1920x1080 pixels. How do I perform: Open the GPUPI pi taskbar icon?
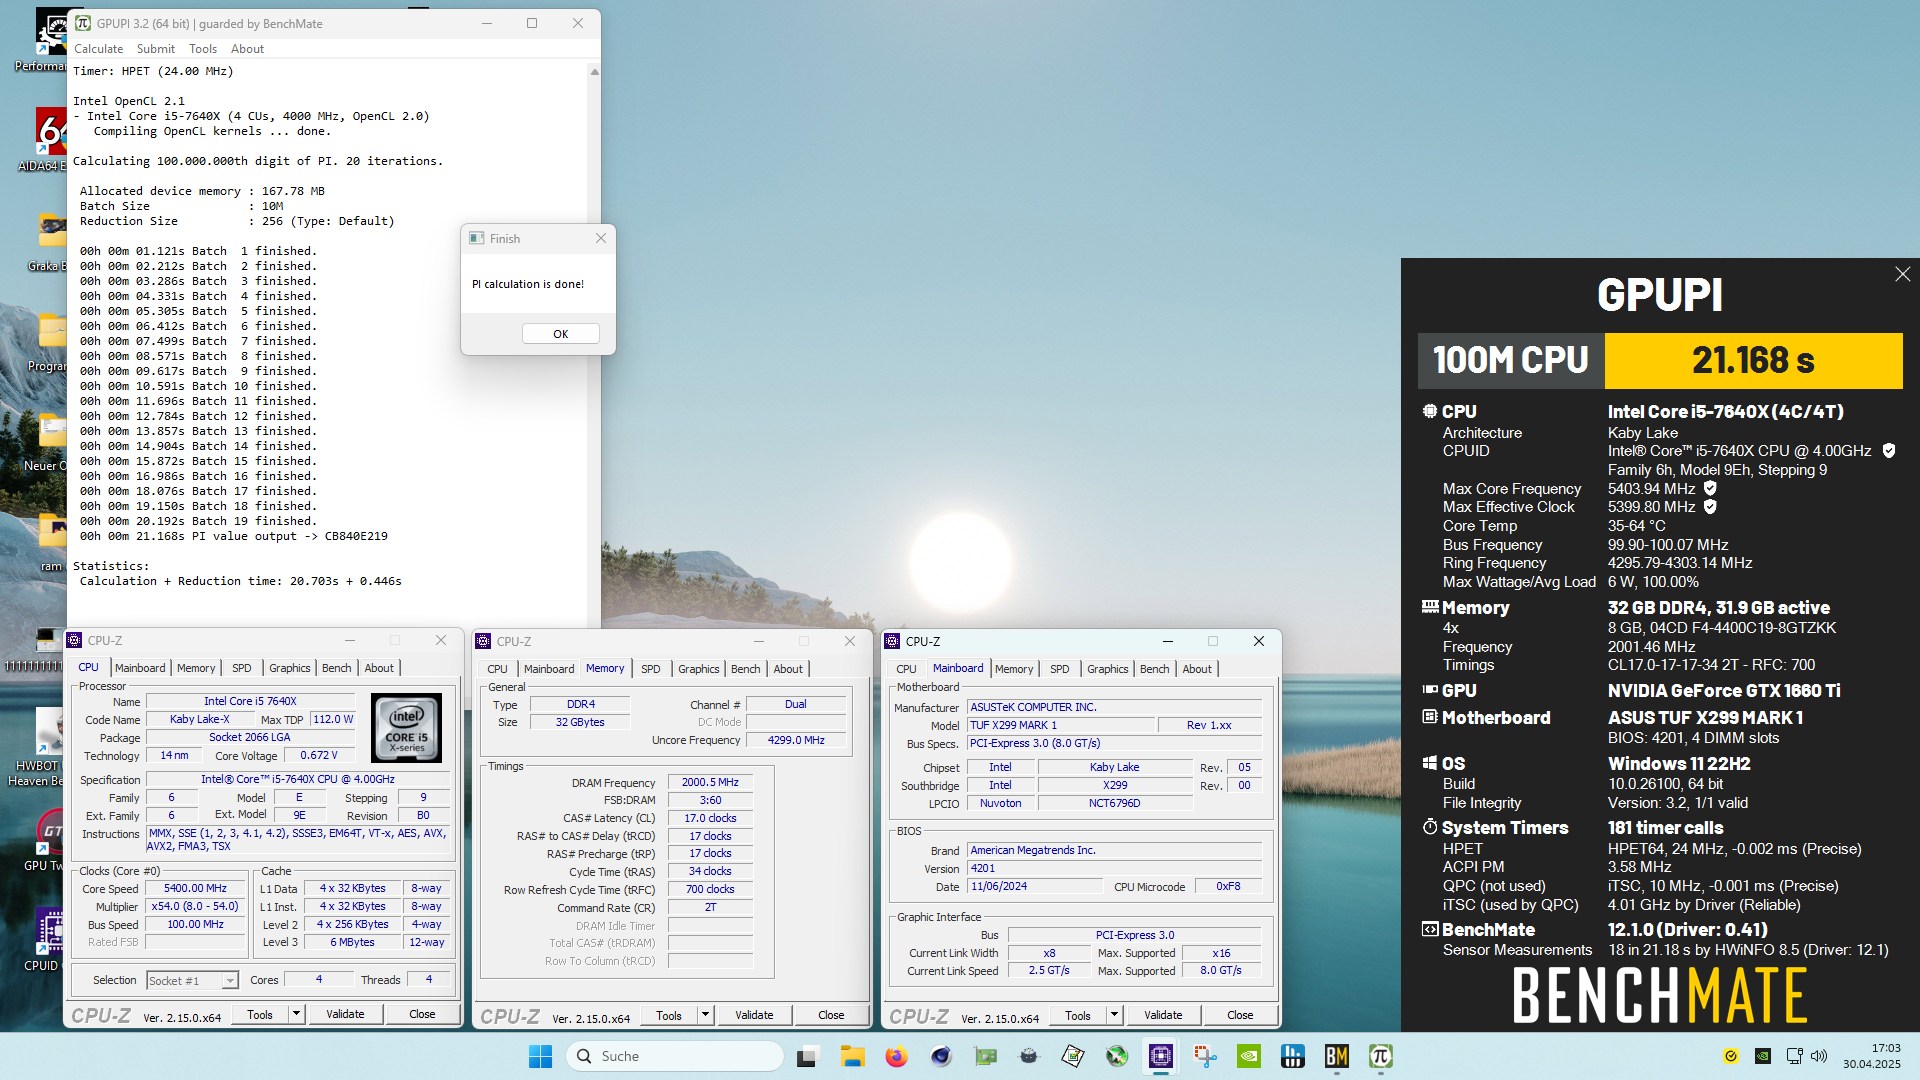pyautogui.click(x=1381, y=1056)
